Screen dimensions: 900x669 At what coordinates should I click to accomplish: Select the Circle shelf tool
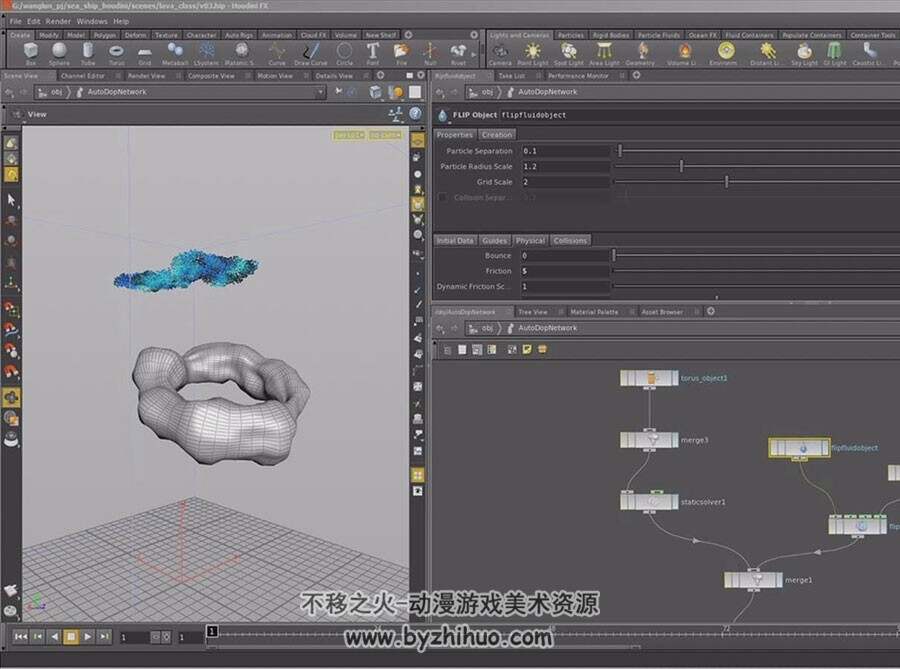[x=344, y=54]
